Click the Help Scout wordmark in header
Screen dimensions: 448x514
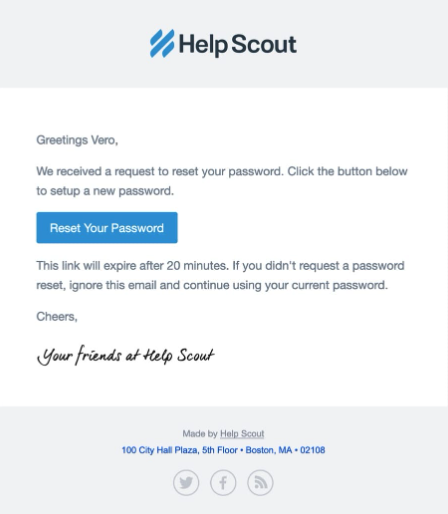pyautogui.click(x=238, y=44)
